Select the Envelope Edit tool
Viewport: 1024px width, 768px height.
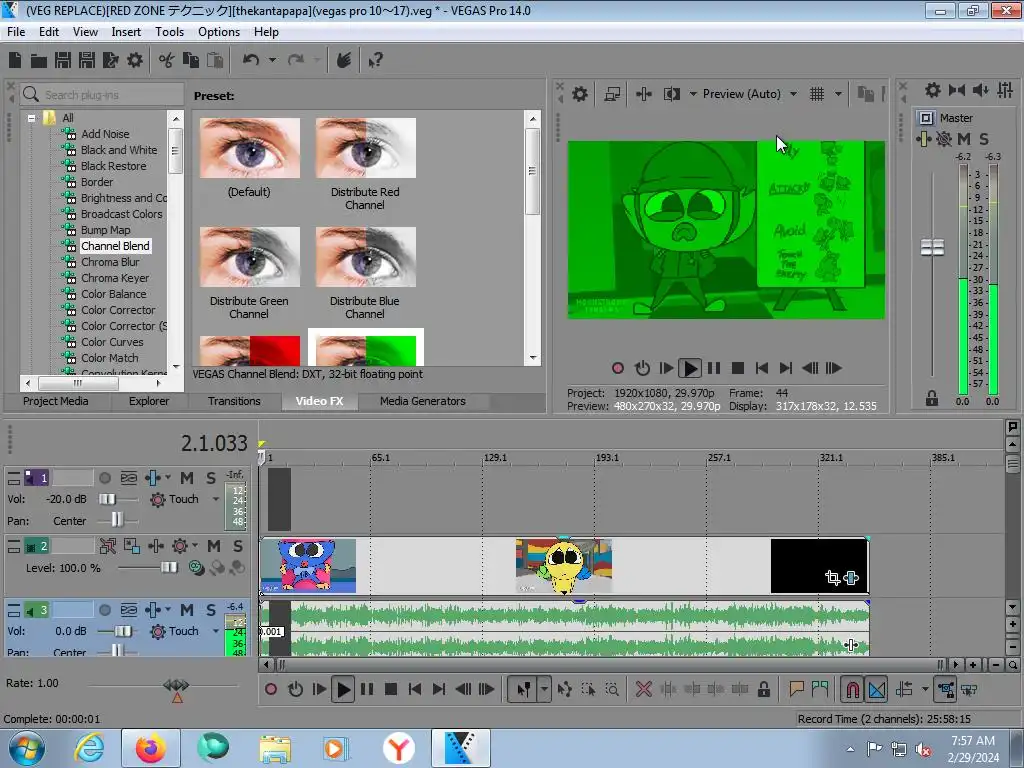(564, 690)
